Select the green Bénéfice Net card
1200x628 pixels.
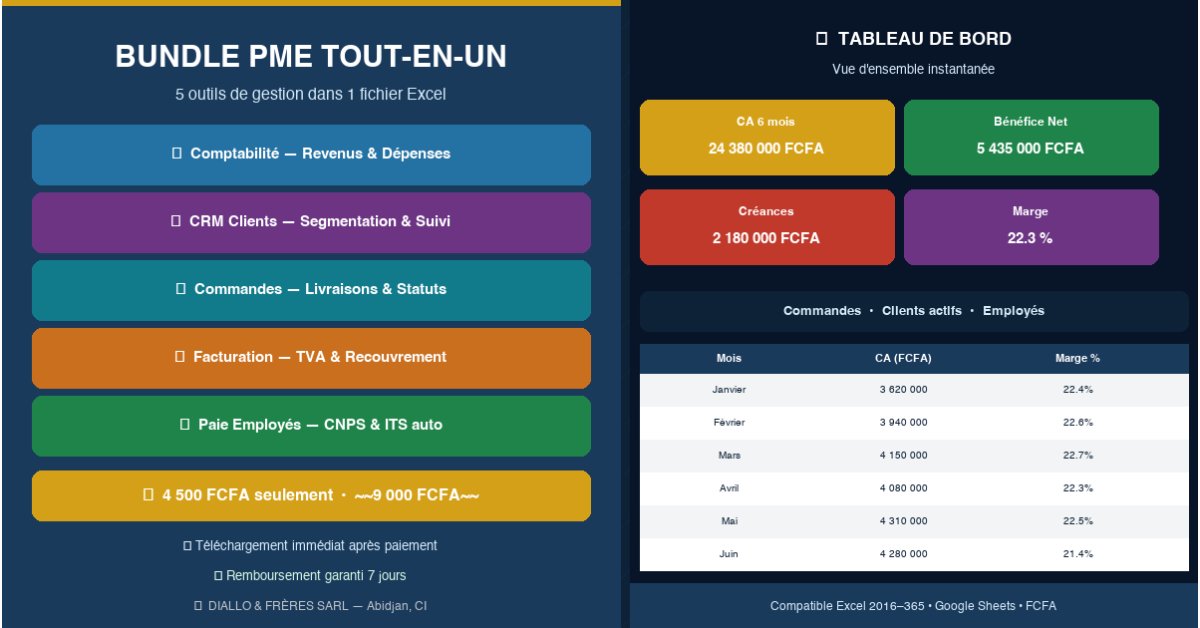1031,137
